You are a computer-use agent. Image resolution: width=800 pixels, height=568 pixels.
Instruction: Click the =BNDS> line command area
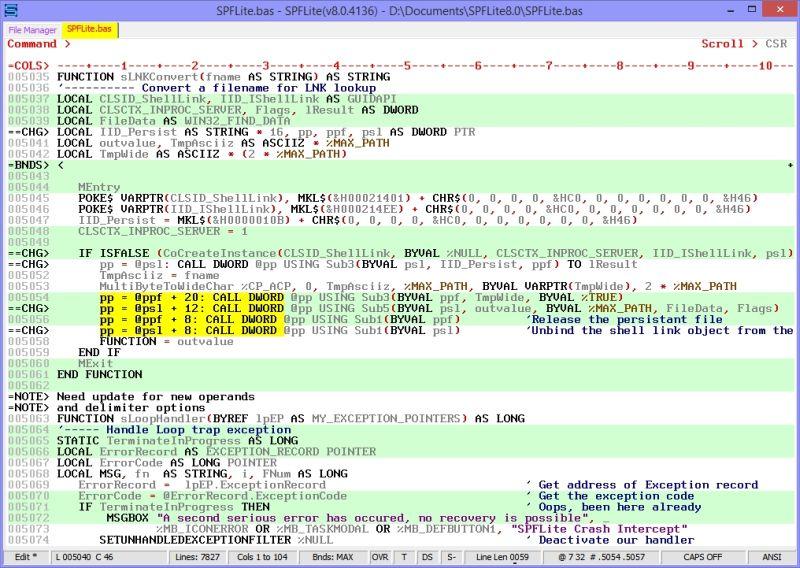[x=28, y=165]
